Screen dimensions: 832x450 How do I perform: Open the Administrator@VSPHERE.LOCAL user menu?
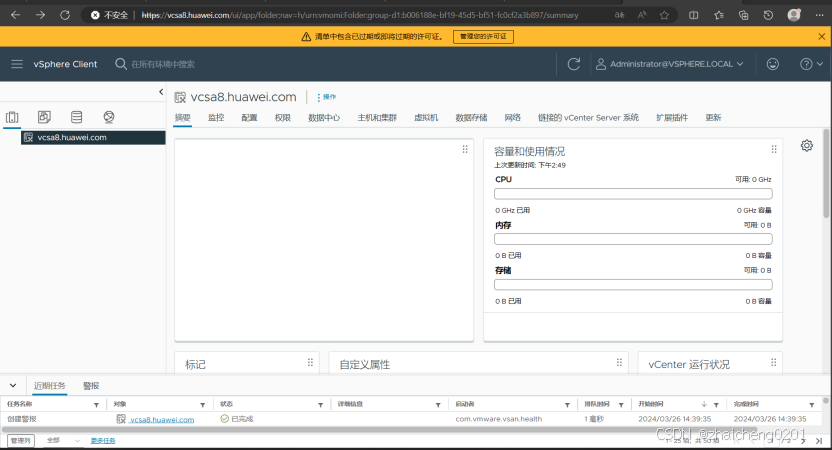[670, 64]
